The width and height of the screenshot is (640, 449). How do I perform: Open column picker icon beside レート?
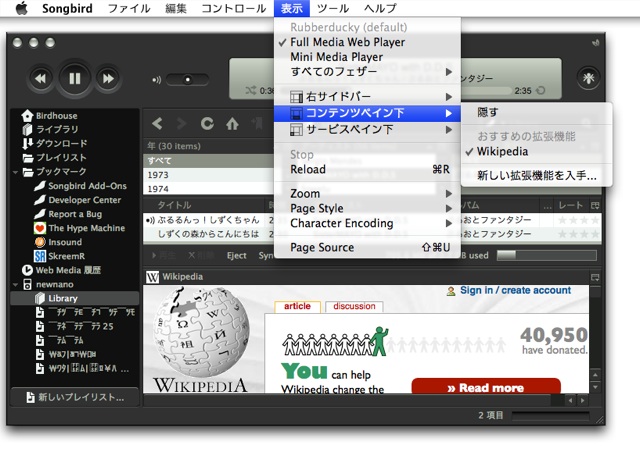(595, 205)
